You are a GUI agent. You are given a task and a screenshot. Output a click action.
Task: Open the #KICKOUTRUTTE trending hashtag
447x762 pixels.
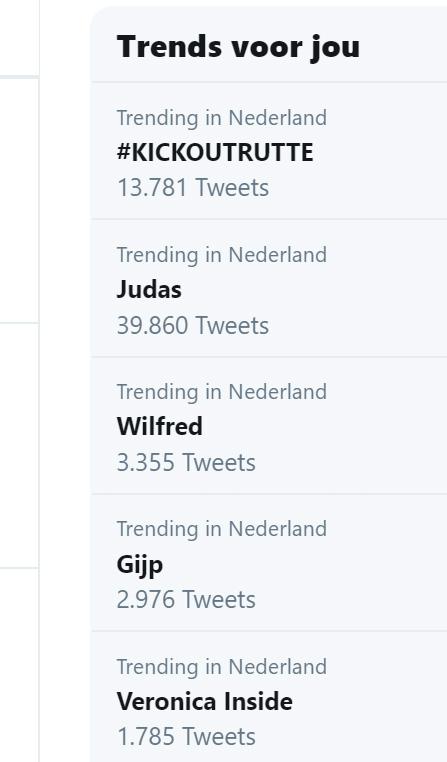pos(215,153)
